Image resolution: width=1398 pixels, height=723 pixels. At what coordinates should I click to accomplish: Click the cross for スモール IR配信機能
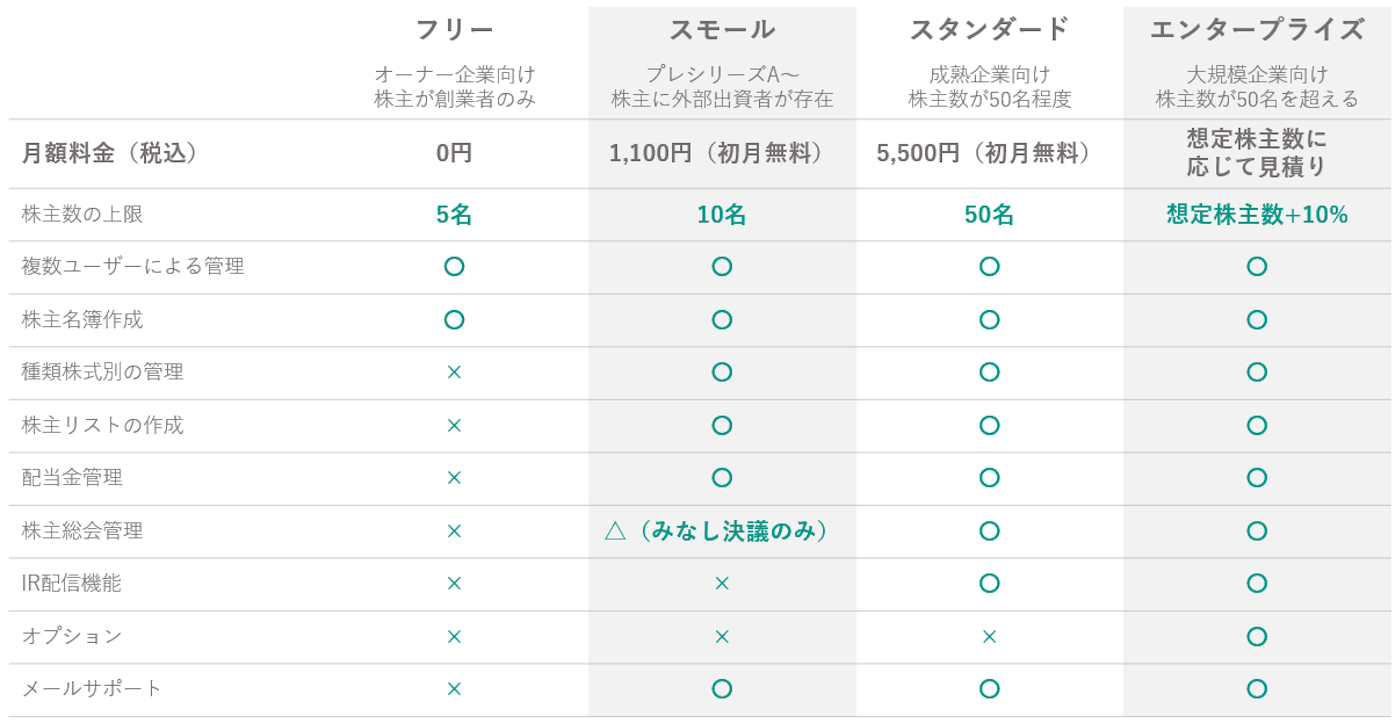point(721,584)
